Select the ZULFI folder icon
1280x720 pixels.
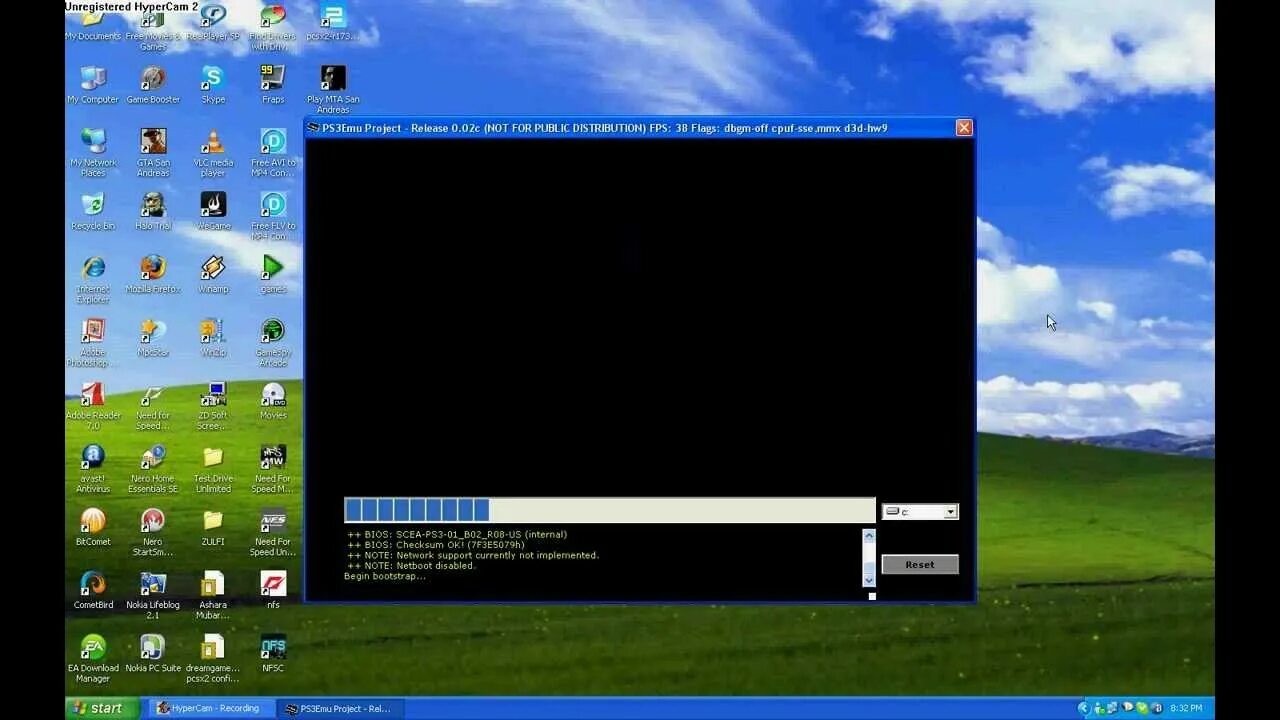213,526
